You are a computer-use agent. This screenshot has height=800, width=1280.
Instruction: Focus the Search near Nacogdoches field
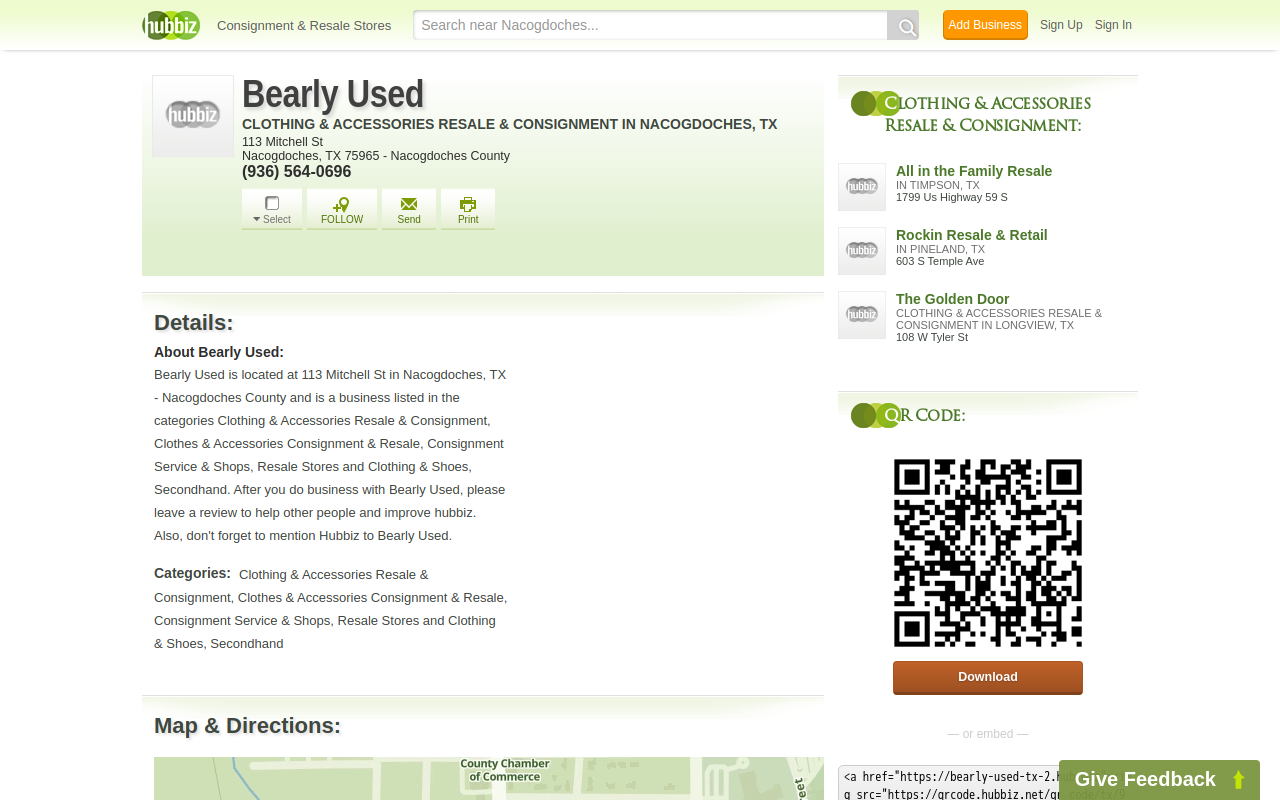click(650, 25)
